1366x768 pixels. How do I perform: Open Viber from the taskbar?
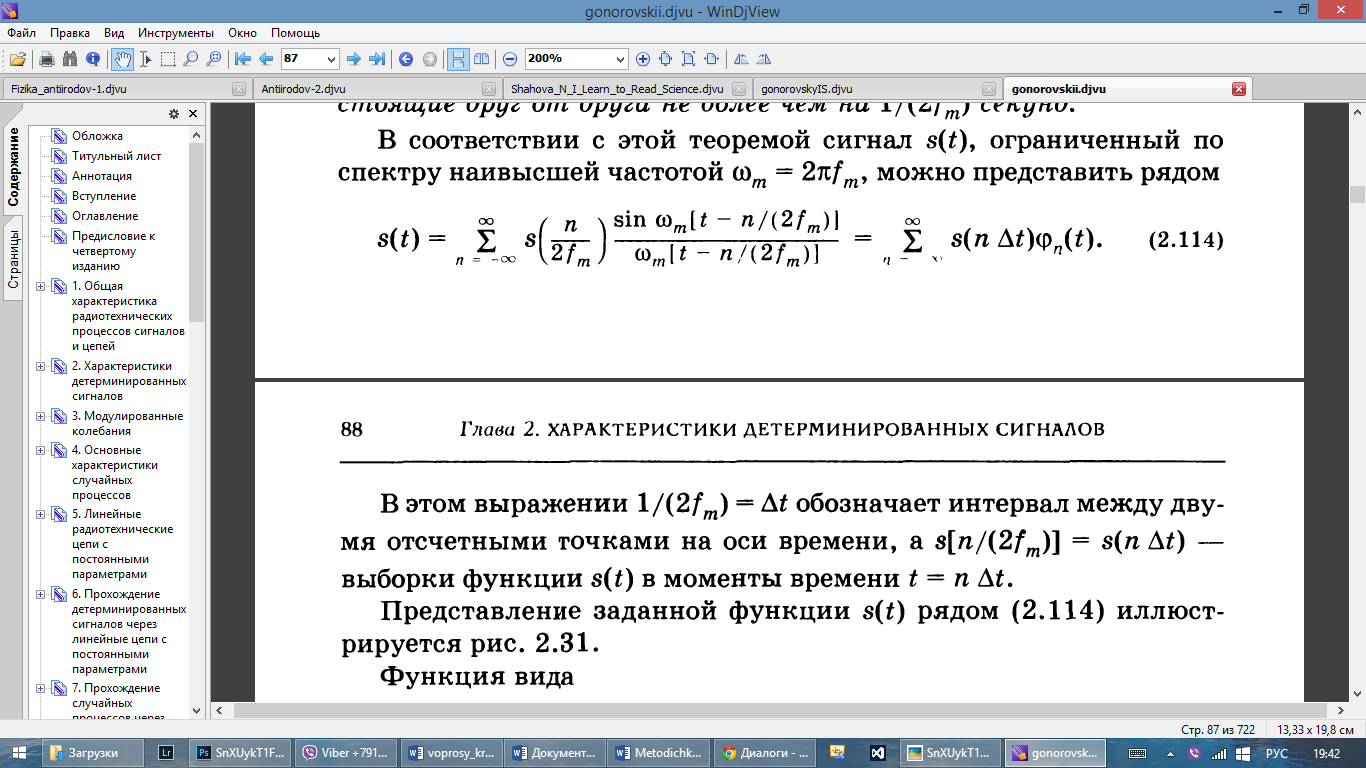[348, 753]
